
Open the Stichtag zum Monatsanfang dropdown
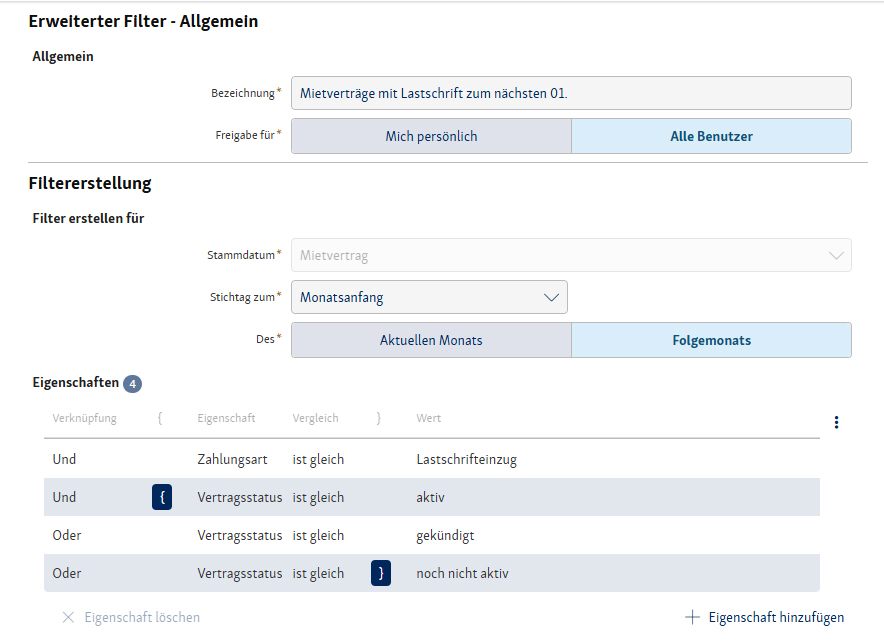click(x=429, y=297)
